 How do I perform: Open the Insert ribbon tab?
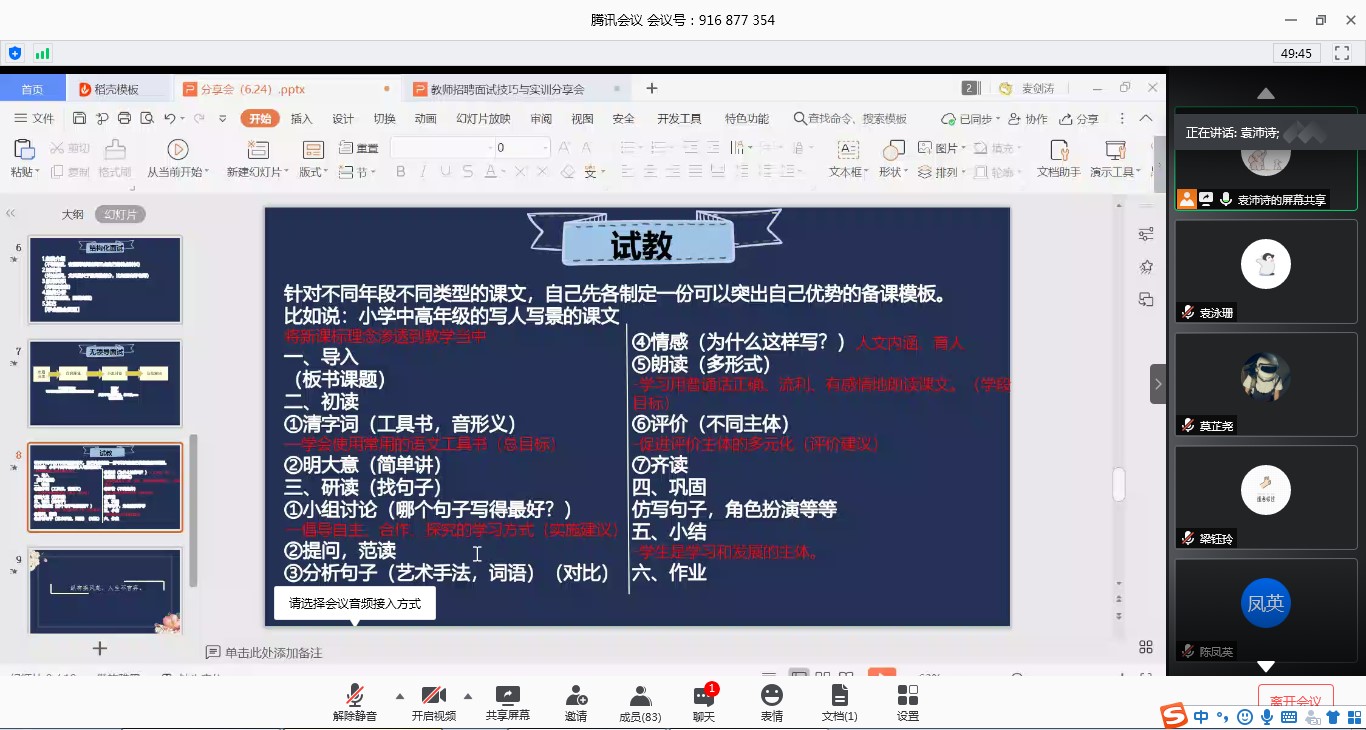[301, 119]
